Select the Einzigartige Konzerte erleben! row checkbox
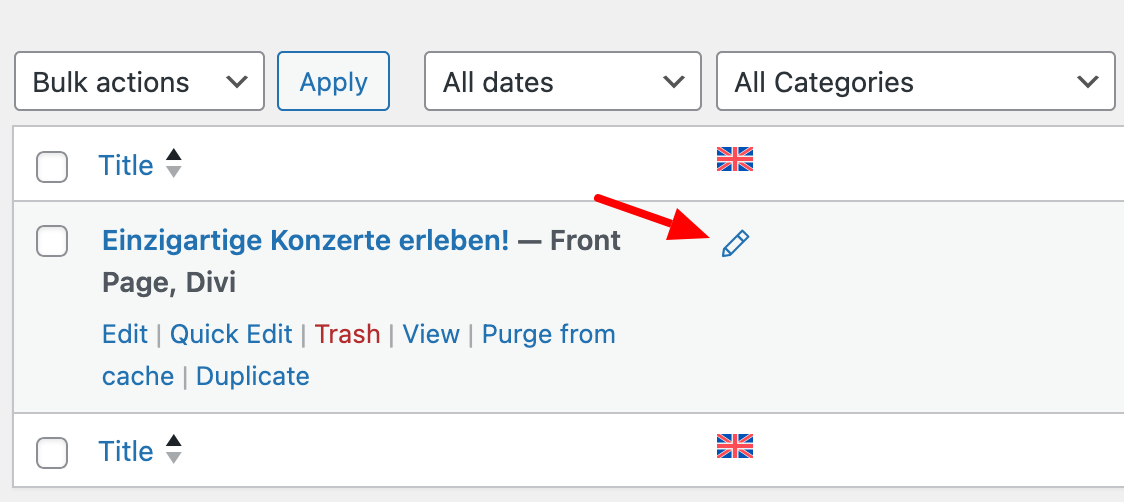The width and height of the screenshot is (1124, 502). click(52, 241)
